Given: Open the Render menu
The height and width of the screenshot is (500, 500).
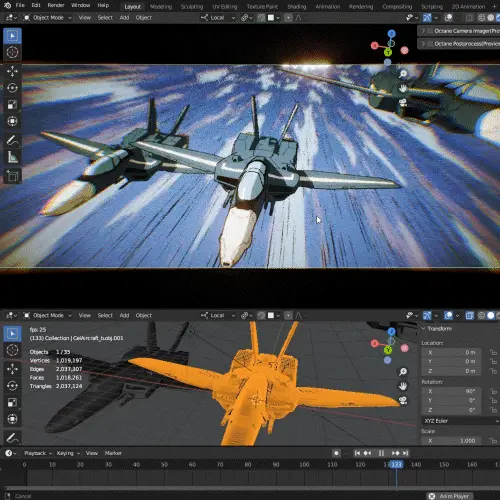Looking at the screenshot, I should click(x=56, y=5).
